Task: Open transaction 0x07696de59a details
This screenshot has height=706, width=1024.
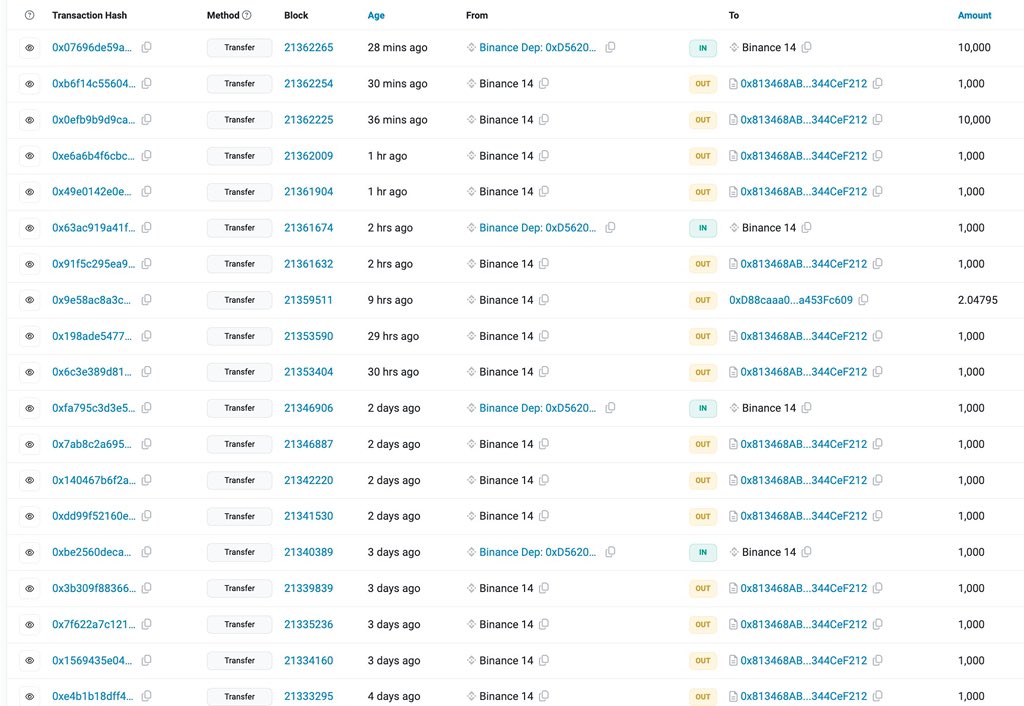Action: point(91,48)
